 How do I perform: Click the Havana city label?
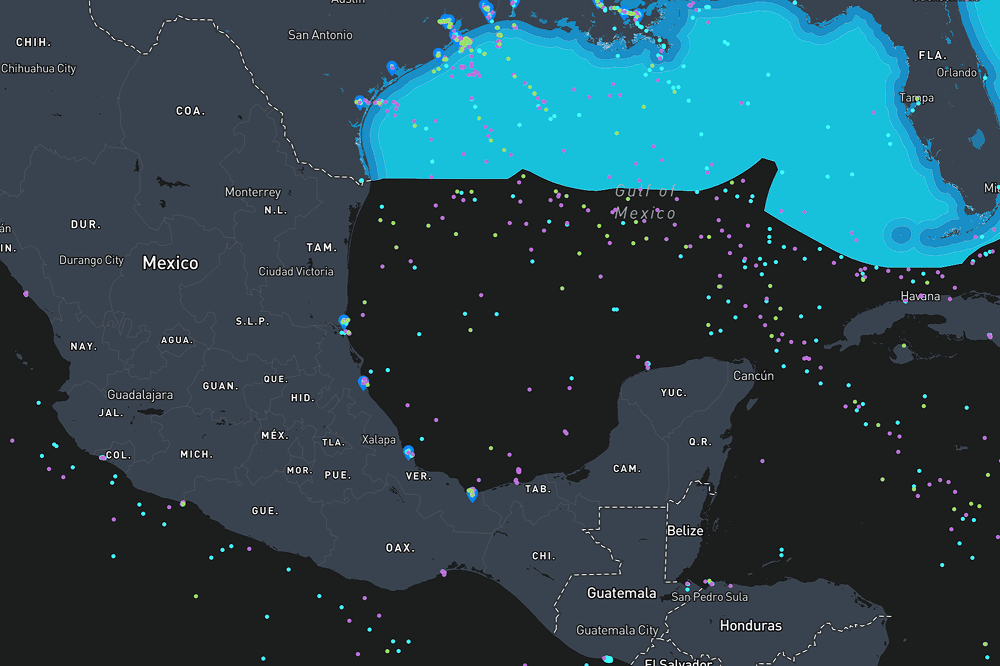[920, 296]
